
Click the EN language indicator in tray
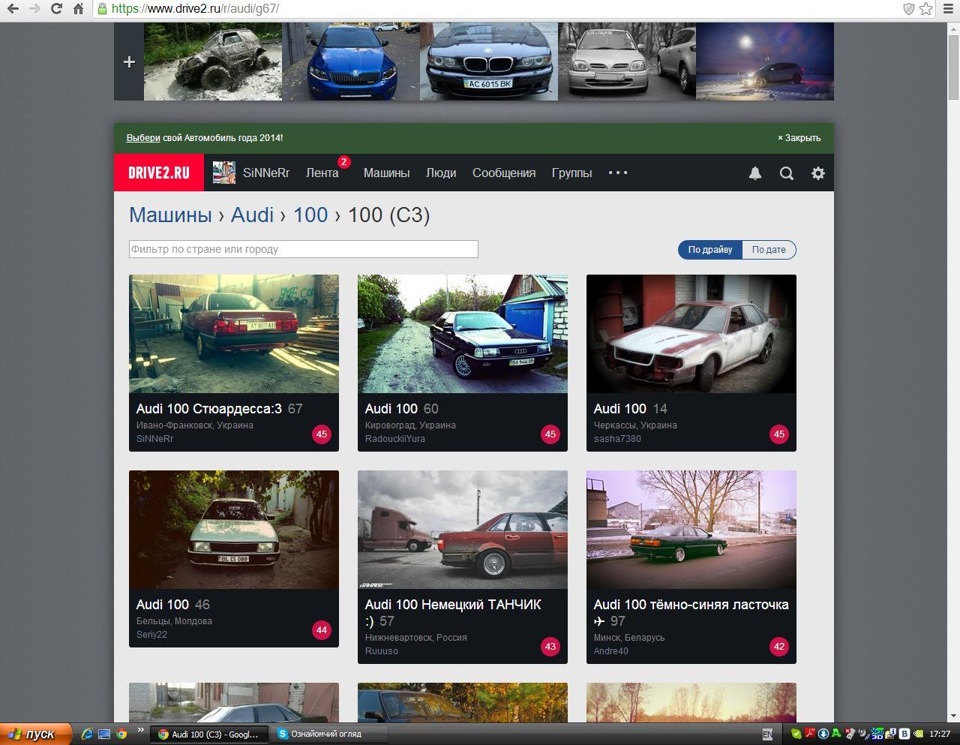767,734
